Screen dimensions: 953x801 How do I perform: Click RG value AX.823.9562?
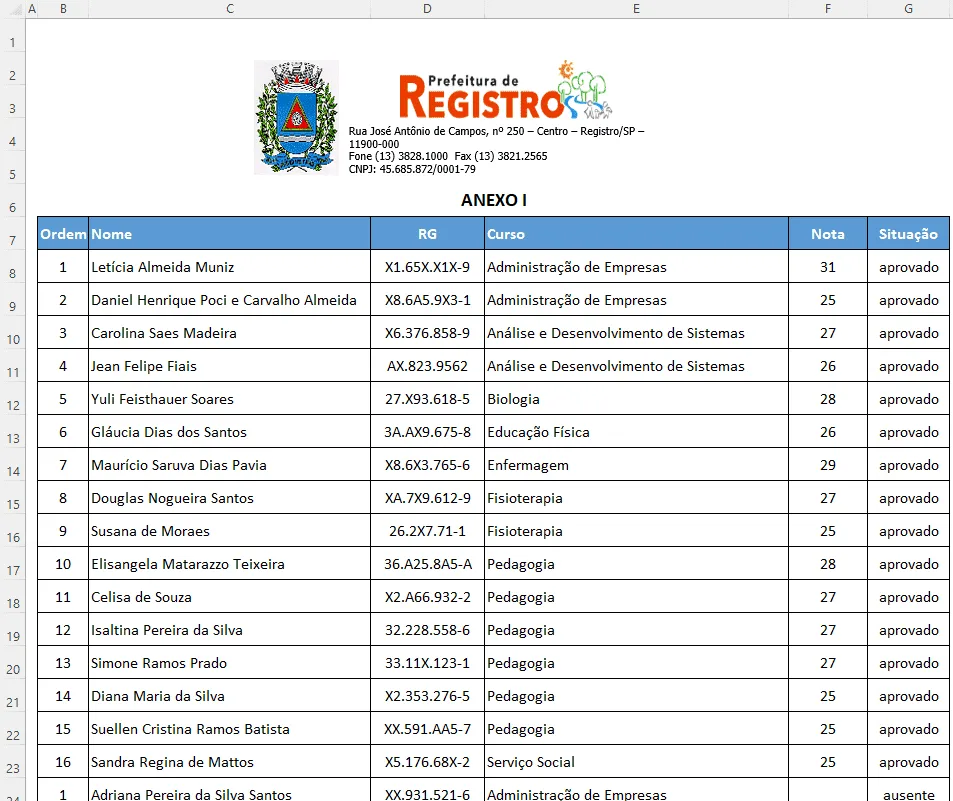[427, 366]
